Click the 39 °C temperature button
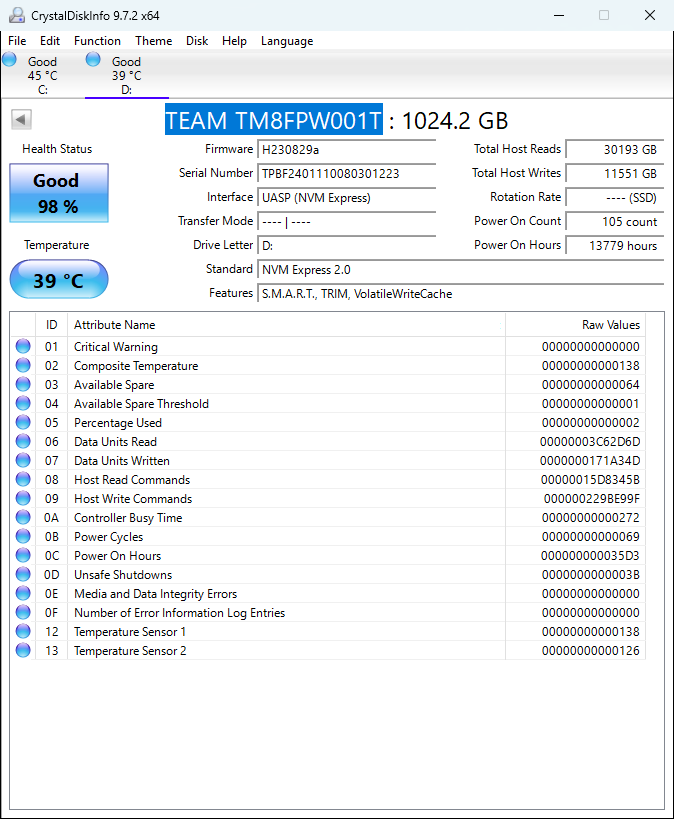The width and height of the screenshot is (674, 819). (59, 279)
